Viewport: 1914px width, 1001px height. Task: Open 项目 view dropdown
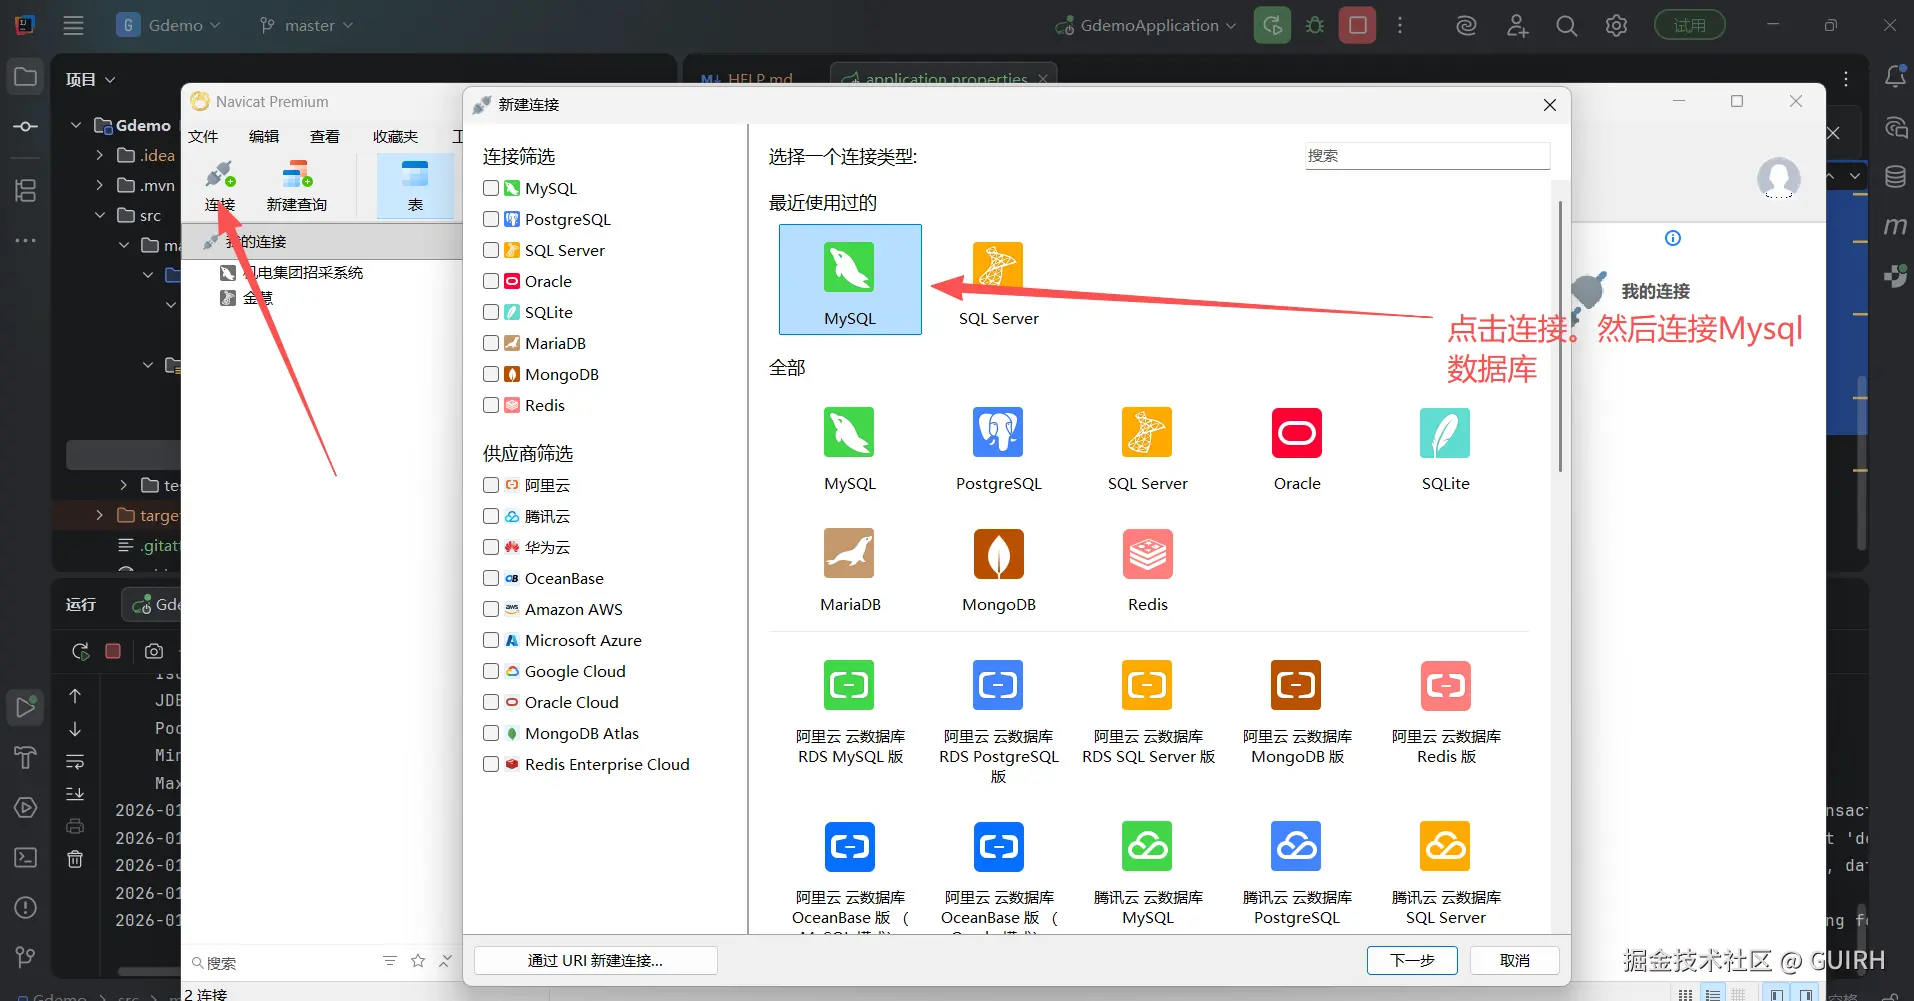click(90, 79)
